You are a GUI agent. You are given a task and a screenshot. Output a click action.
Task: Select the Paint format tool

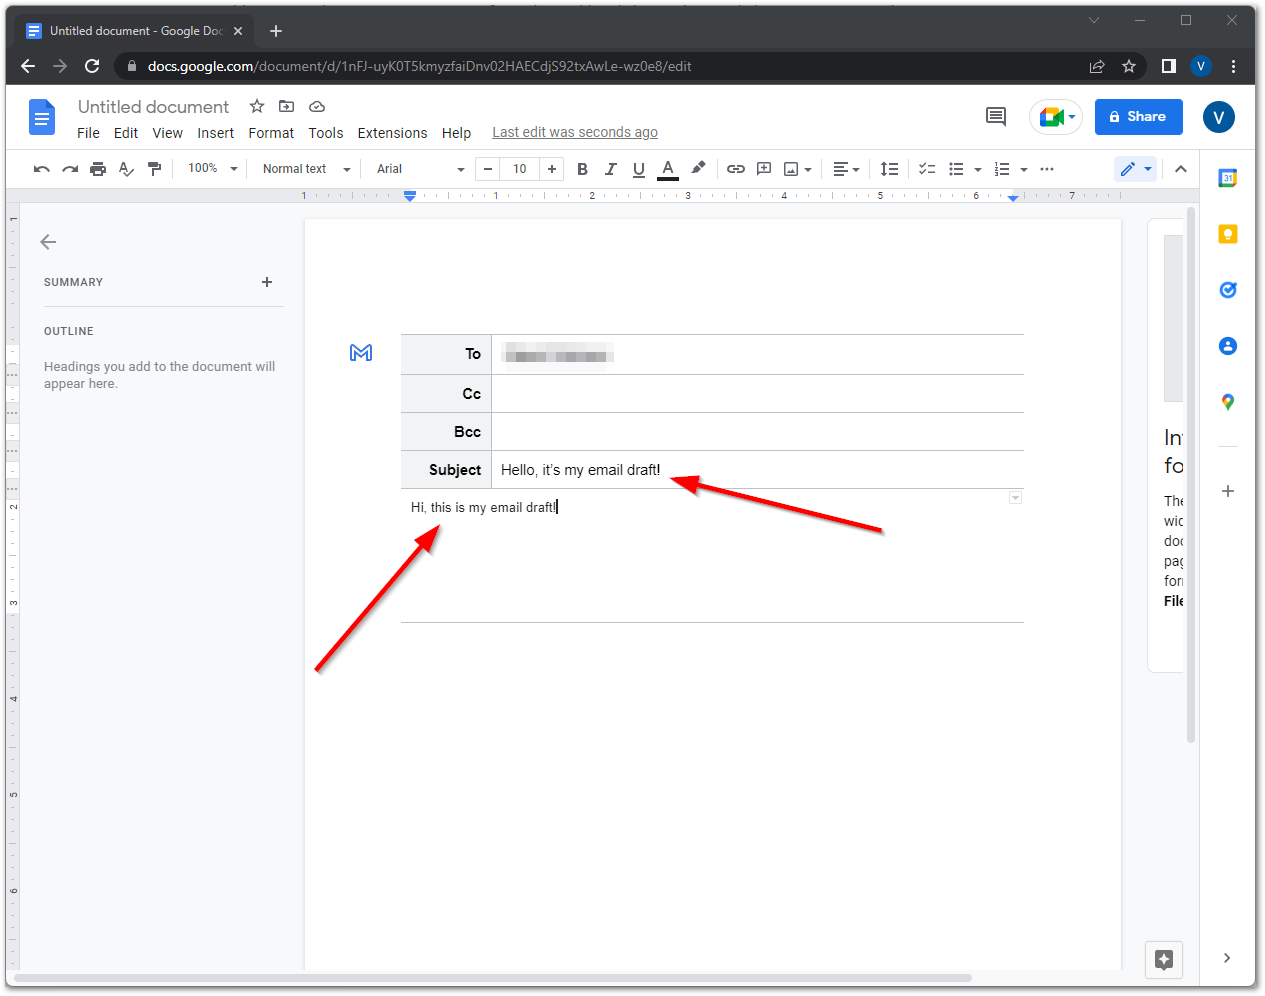pos(155,168)
